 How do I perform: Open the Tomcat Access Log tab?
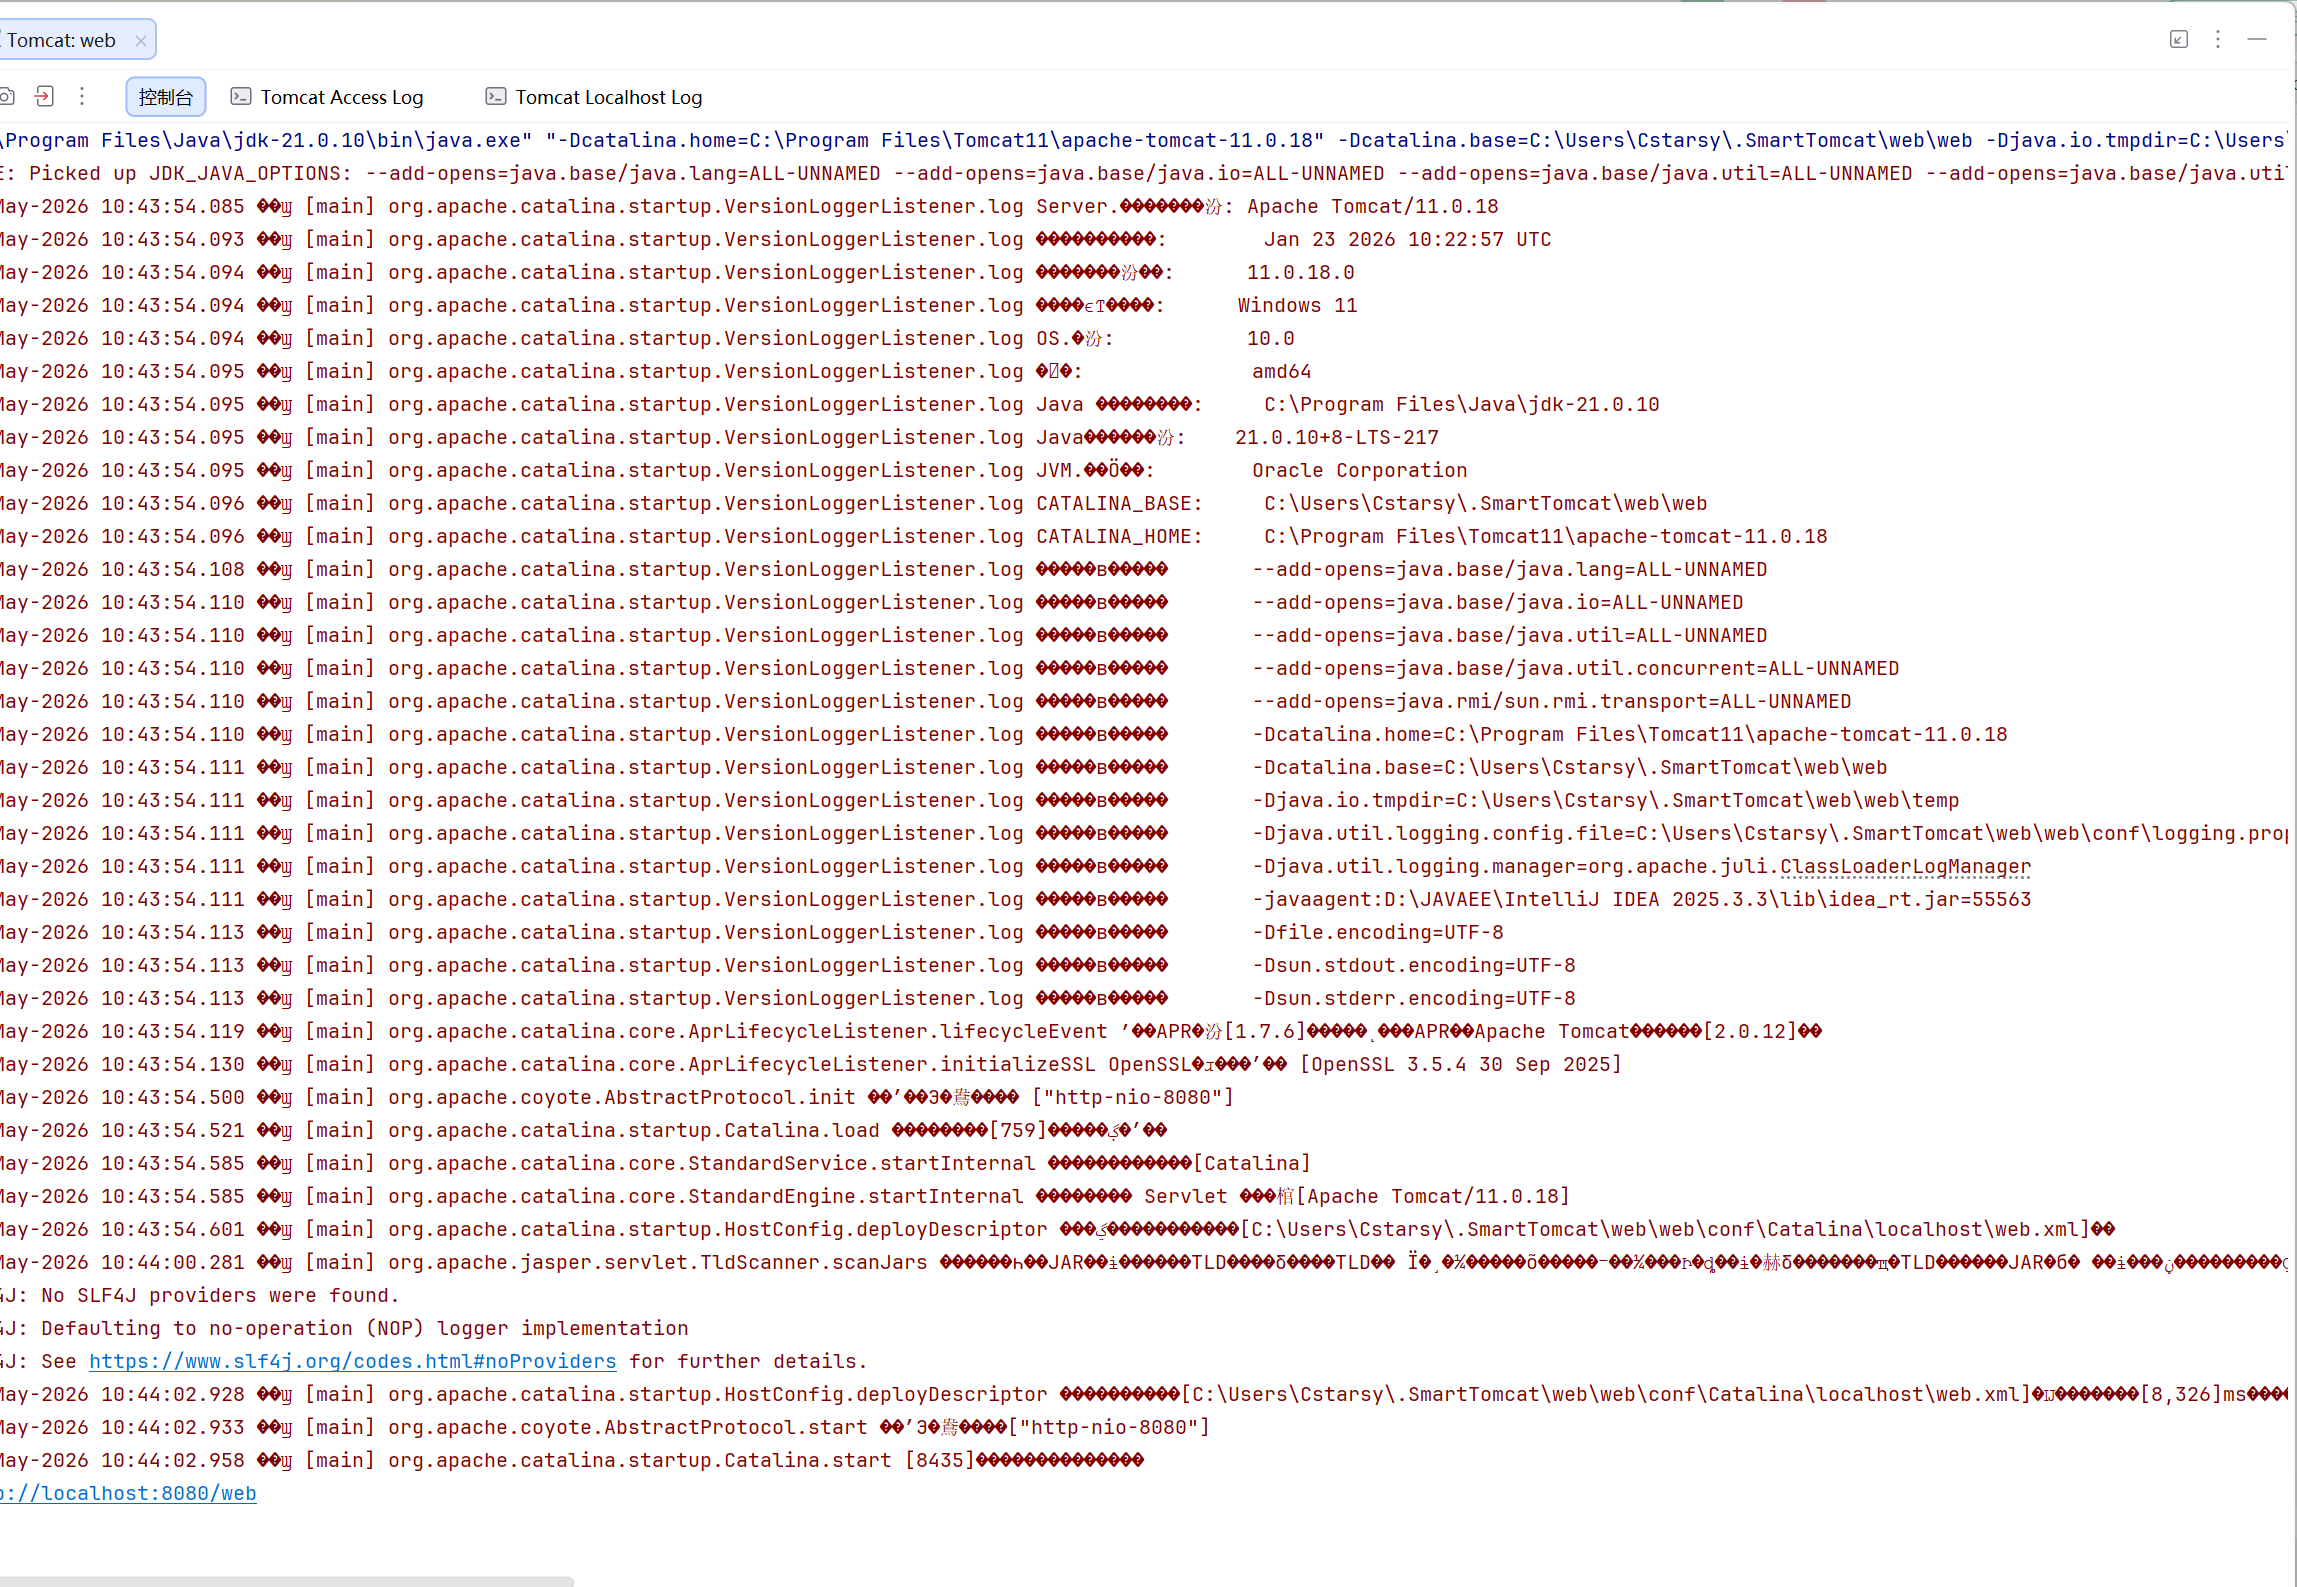(x=327, y=97)
